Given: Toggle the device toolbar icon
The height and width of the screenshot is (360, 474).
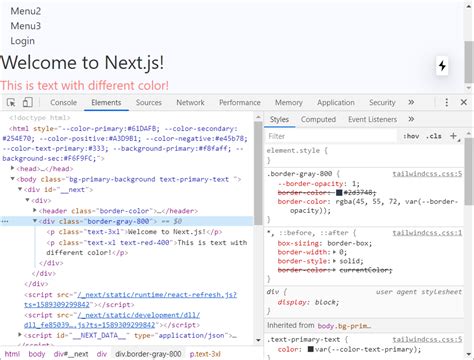Looking at the screenshot, I should click(x=28, y=102).
